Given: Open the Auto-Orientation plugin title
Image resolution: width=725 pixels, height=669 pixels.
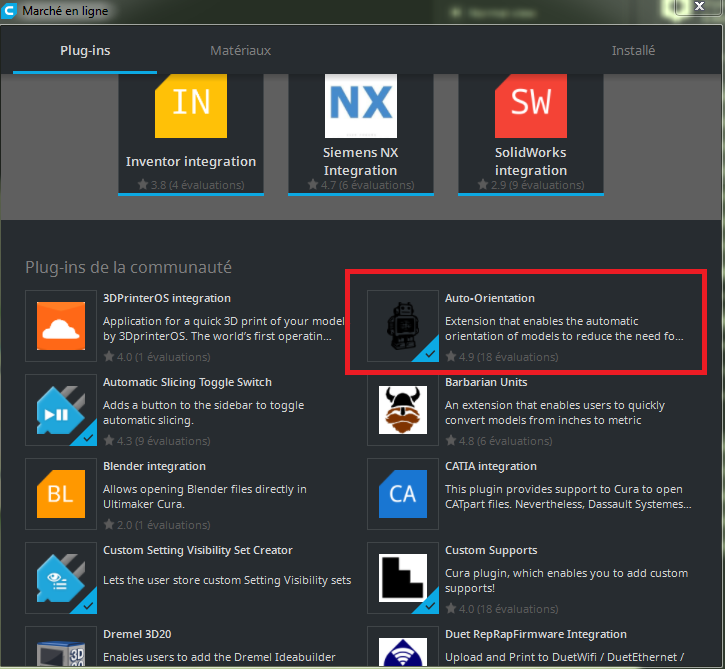Looking at the screenshot, I should click(490, 298).
